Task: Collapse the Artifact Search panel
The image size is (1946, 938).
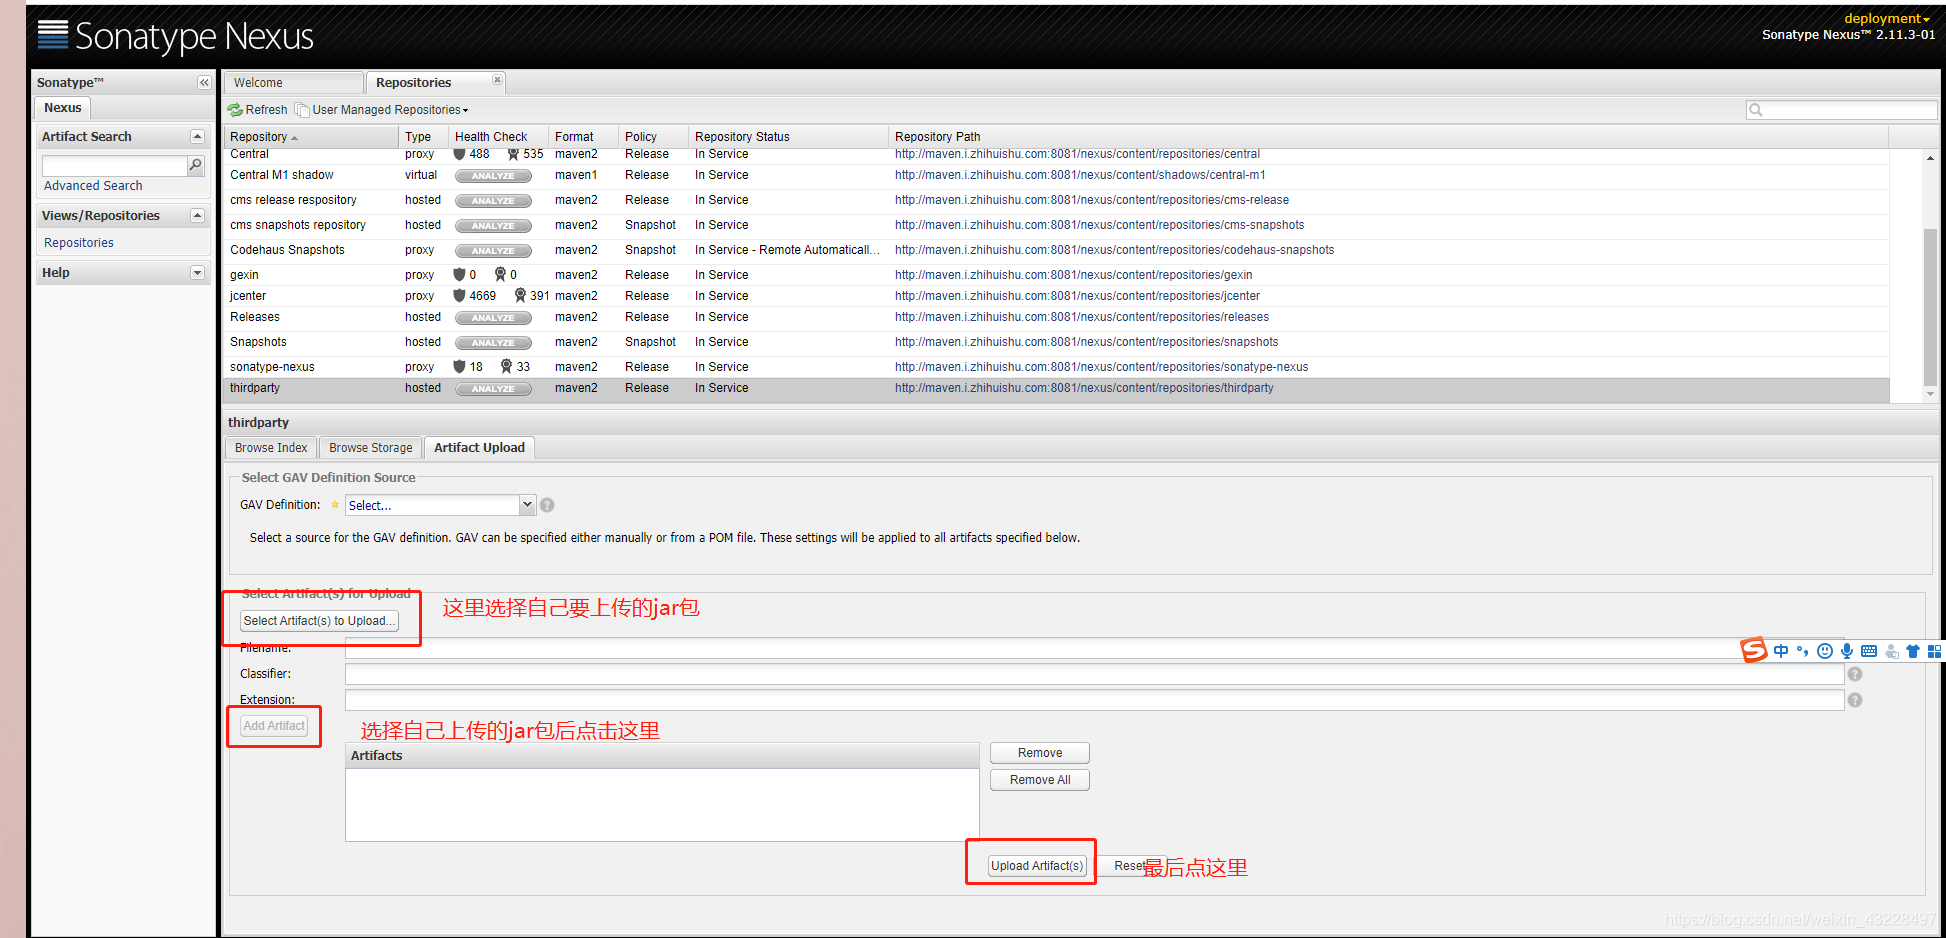Action: [197, 137]
